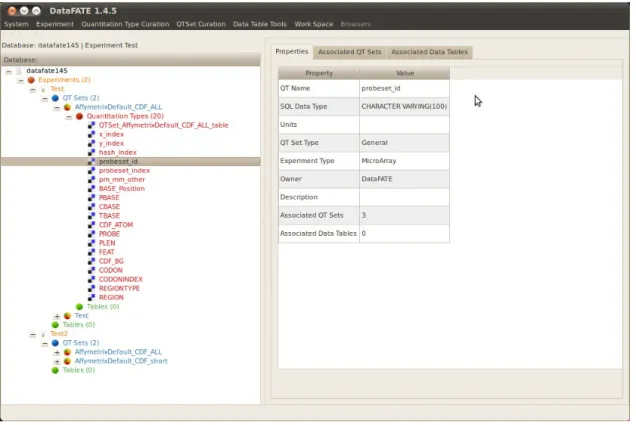Screen dimensions: 636x425
Task: Click the icon beside CDF_ATOM
Action: point(92,225)
